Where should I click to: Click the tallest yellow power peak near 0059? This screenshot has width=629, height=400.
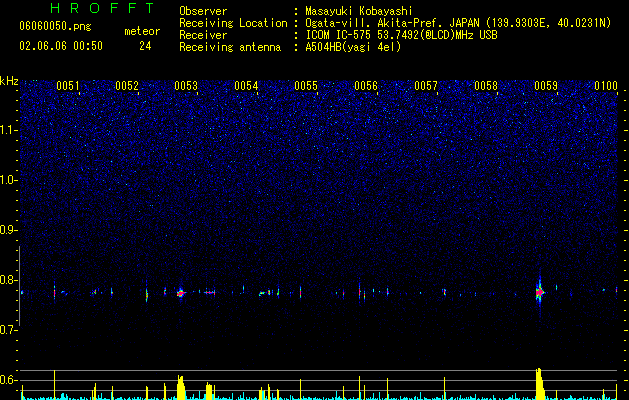540,384
